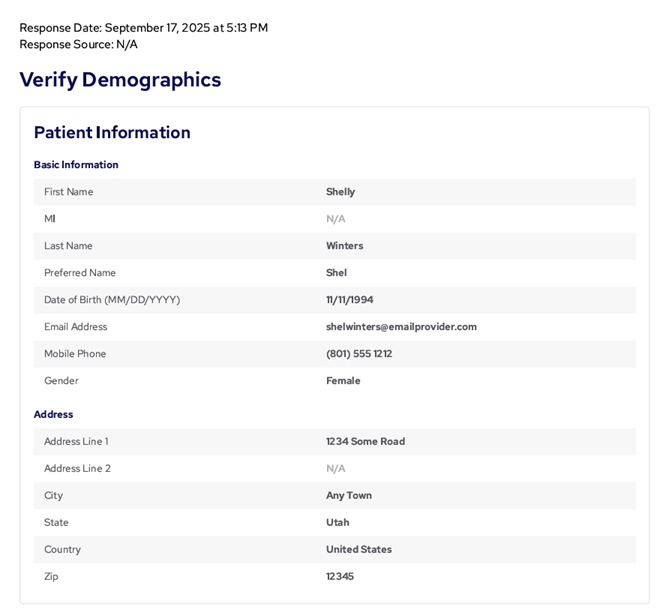
Task: Select the state value Utah
Action: click(338, 523)
